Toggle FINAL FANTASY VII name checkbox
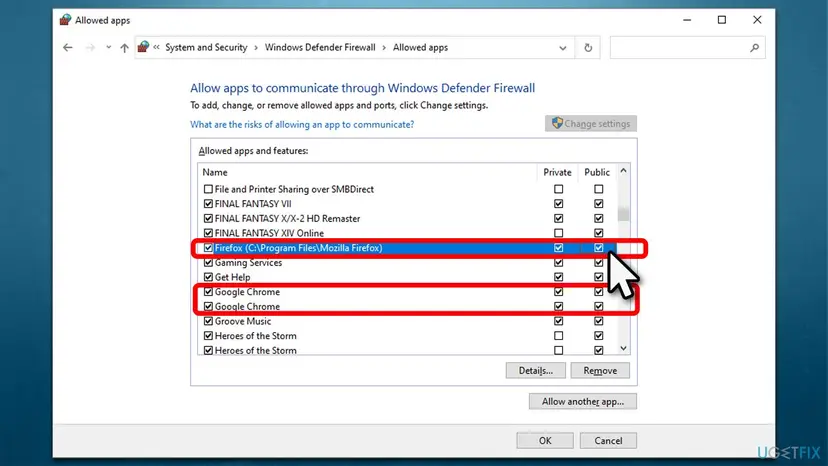Screen dimensions: 828x466 208,204
